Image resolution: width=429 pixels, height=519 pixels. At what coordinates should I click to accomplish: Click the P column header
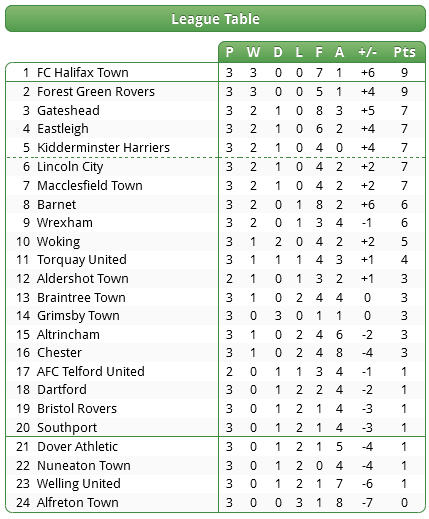229,52
